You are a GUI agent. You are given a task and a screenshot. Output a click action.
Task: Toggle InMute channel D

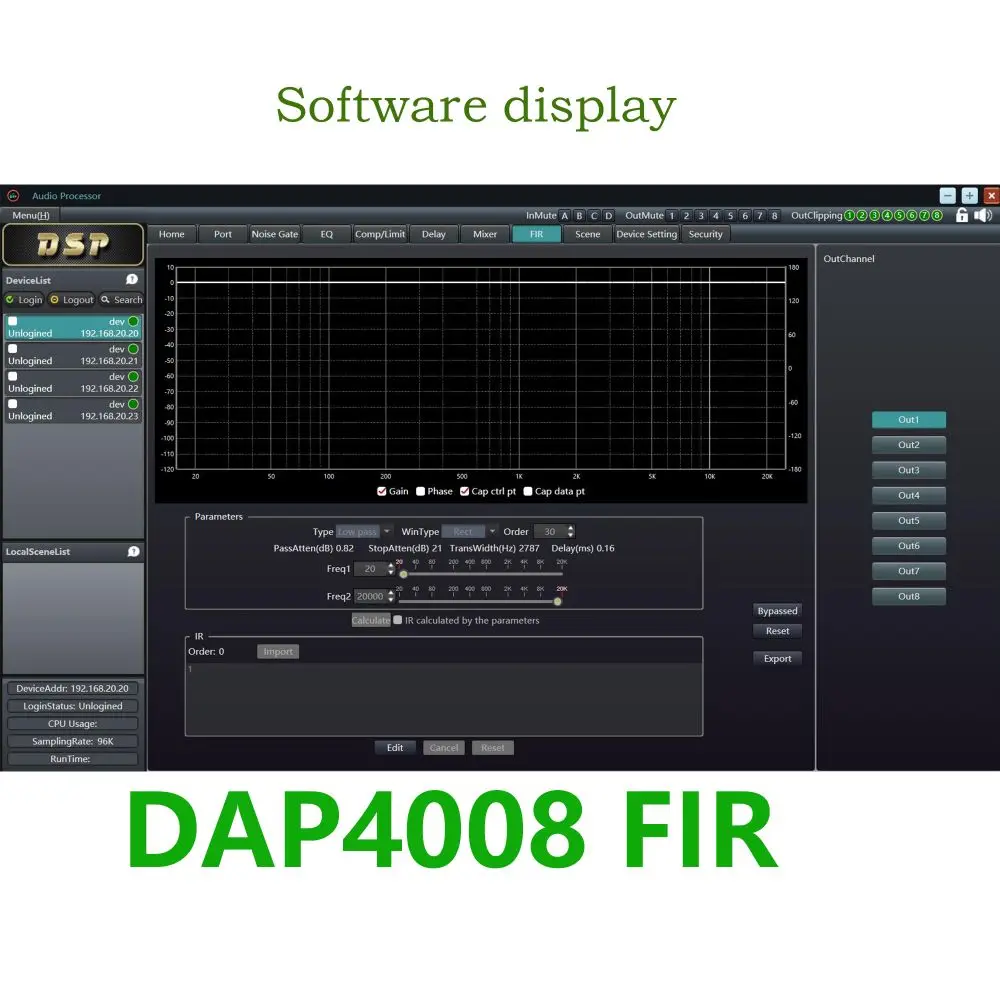tap(608, 216)
